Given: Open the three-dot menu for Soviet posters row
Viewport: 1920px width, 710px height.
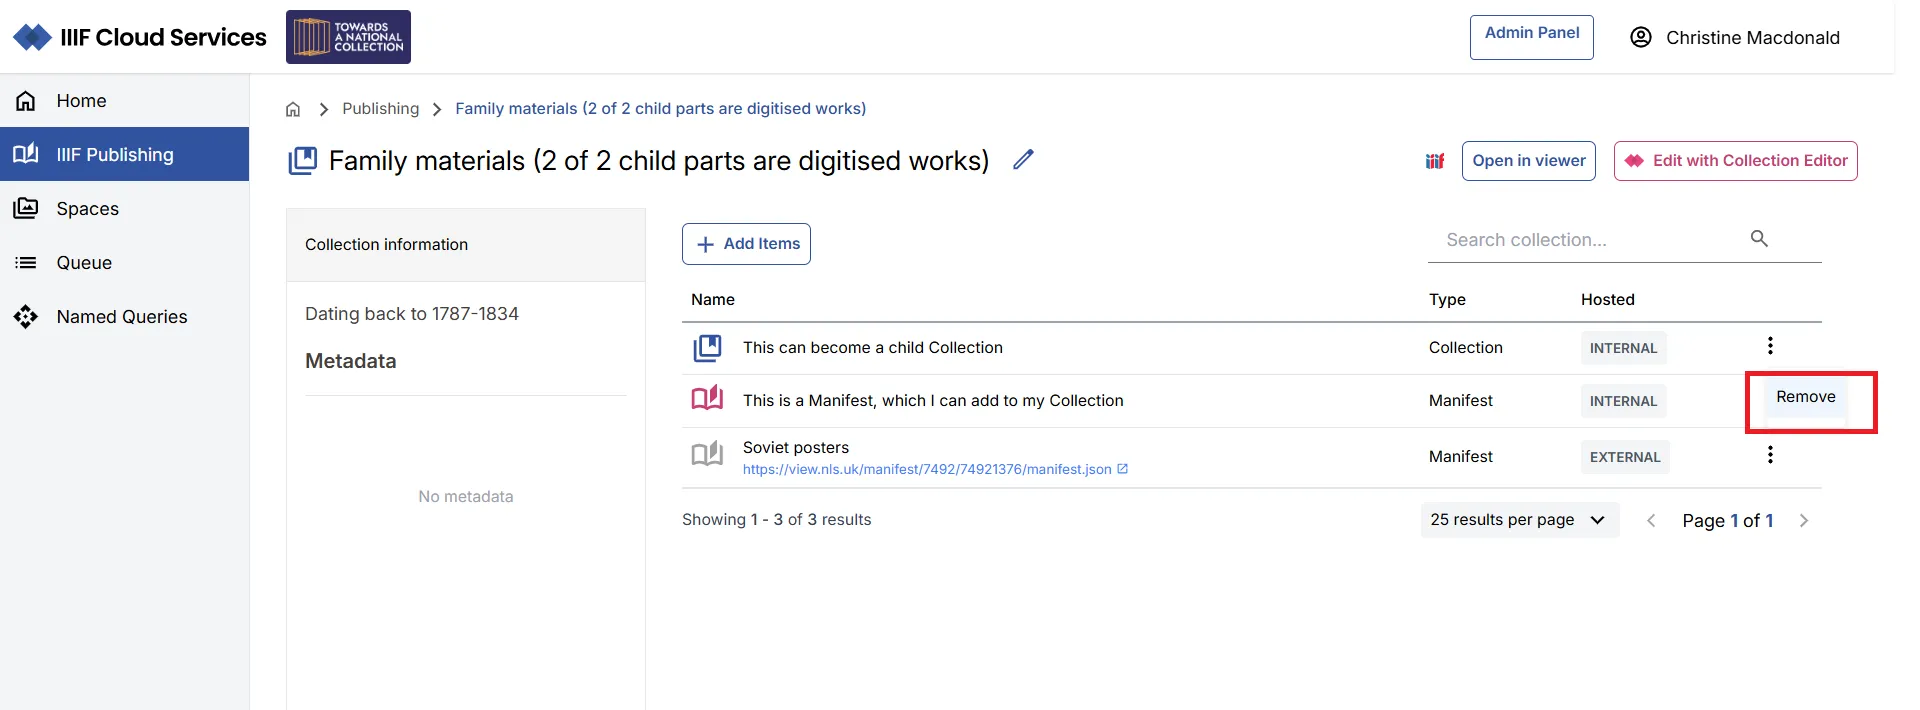Looking at the screenshot, I should tap(1770, 455).
